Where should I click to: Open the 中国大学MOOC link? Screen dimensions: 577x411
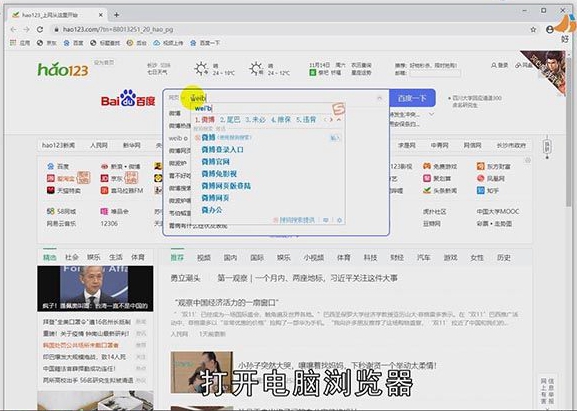pos(498,212)
